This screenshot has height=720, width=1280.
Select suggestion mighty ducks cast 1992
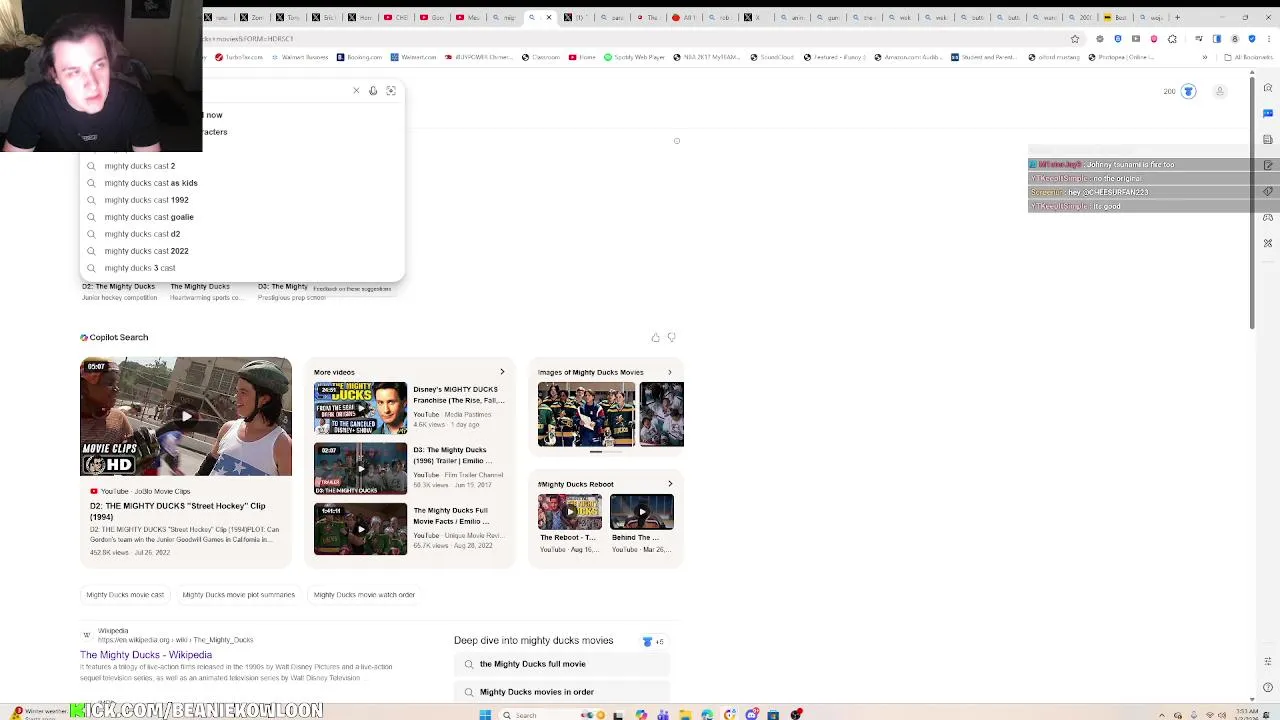pyautogui.click(x=242, y=200)
